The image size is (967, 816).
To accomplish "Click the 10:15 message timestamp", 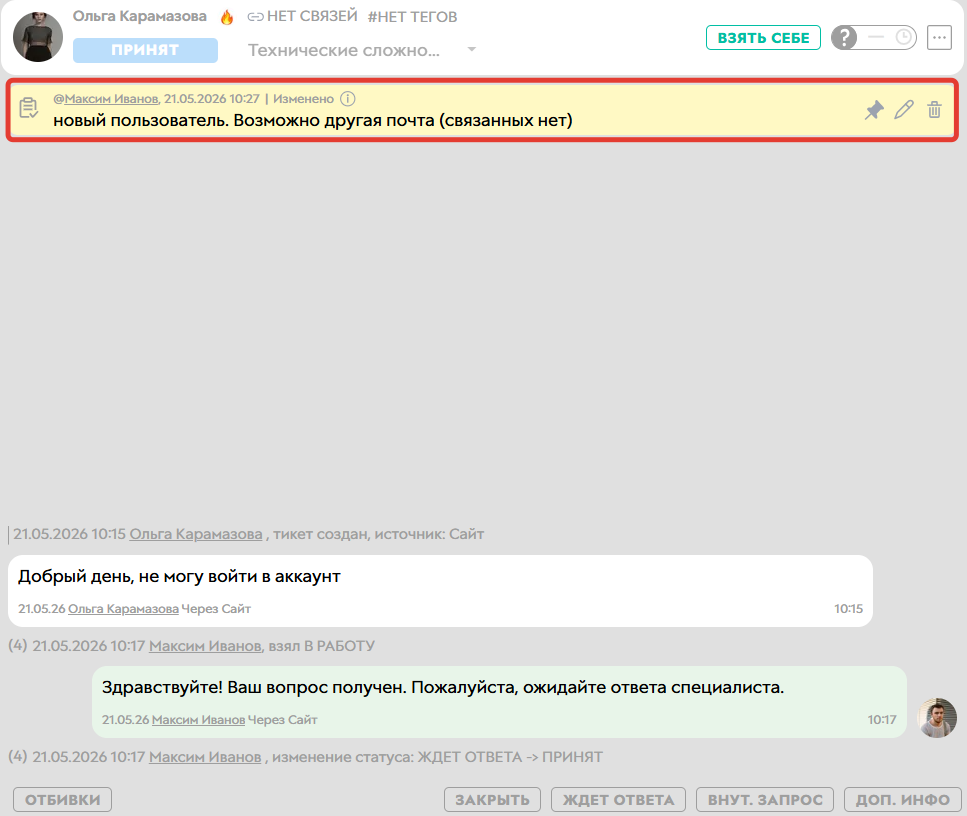I will [849, 609].
